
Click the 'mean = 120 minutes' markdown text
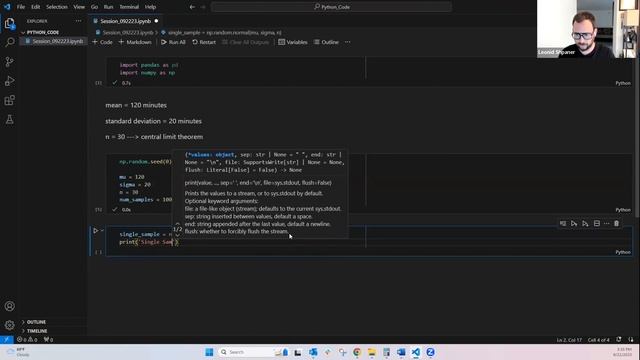tap(136, 105)
